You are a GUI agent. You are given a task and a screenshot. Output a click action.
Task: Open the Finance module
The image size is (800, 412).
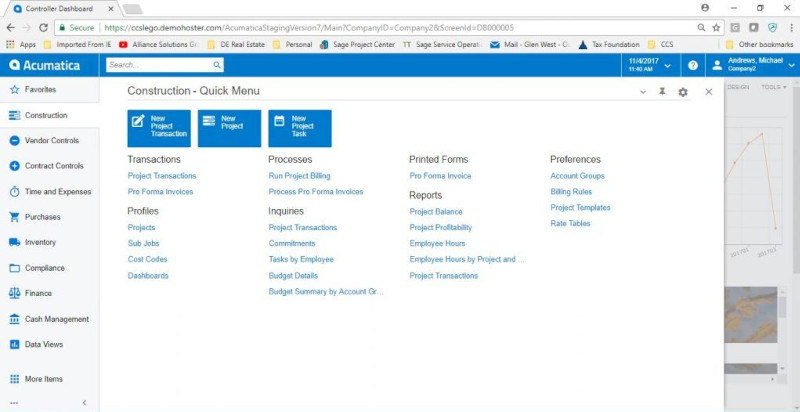tap(40, 293)
